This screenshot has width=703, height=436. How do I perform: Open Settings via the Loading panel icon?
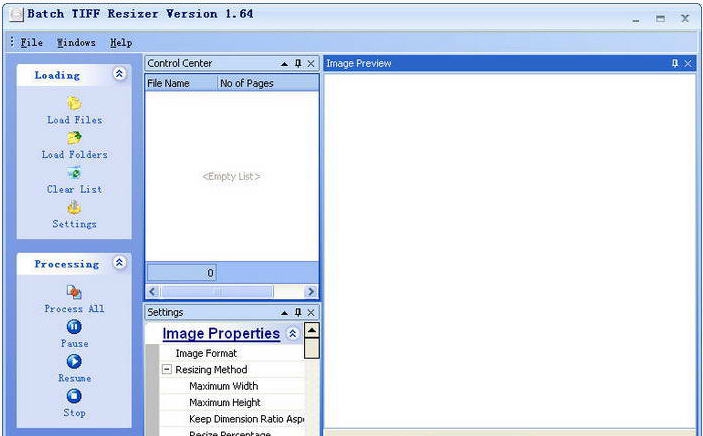click(x=74, y=207)
